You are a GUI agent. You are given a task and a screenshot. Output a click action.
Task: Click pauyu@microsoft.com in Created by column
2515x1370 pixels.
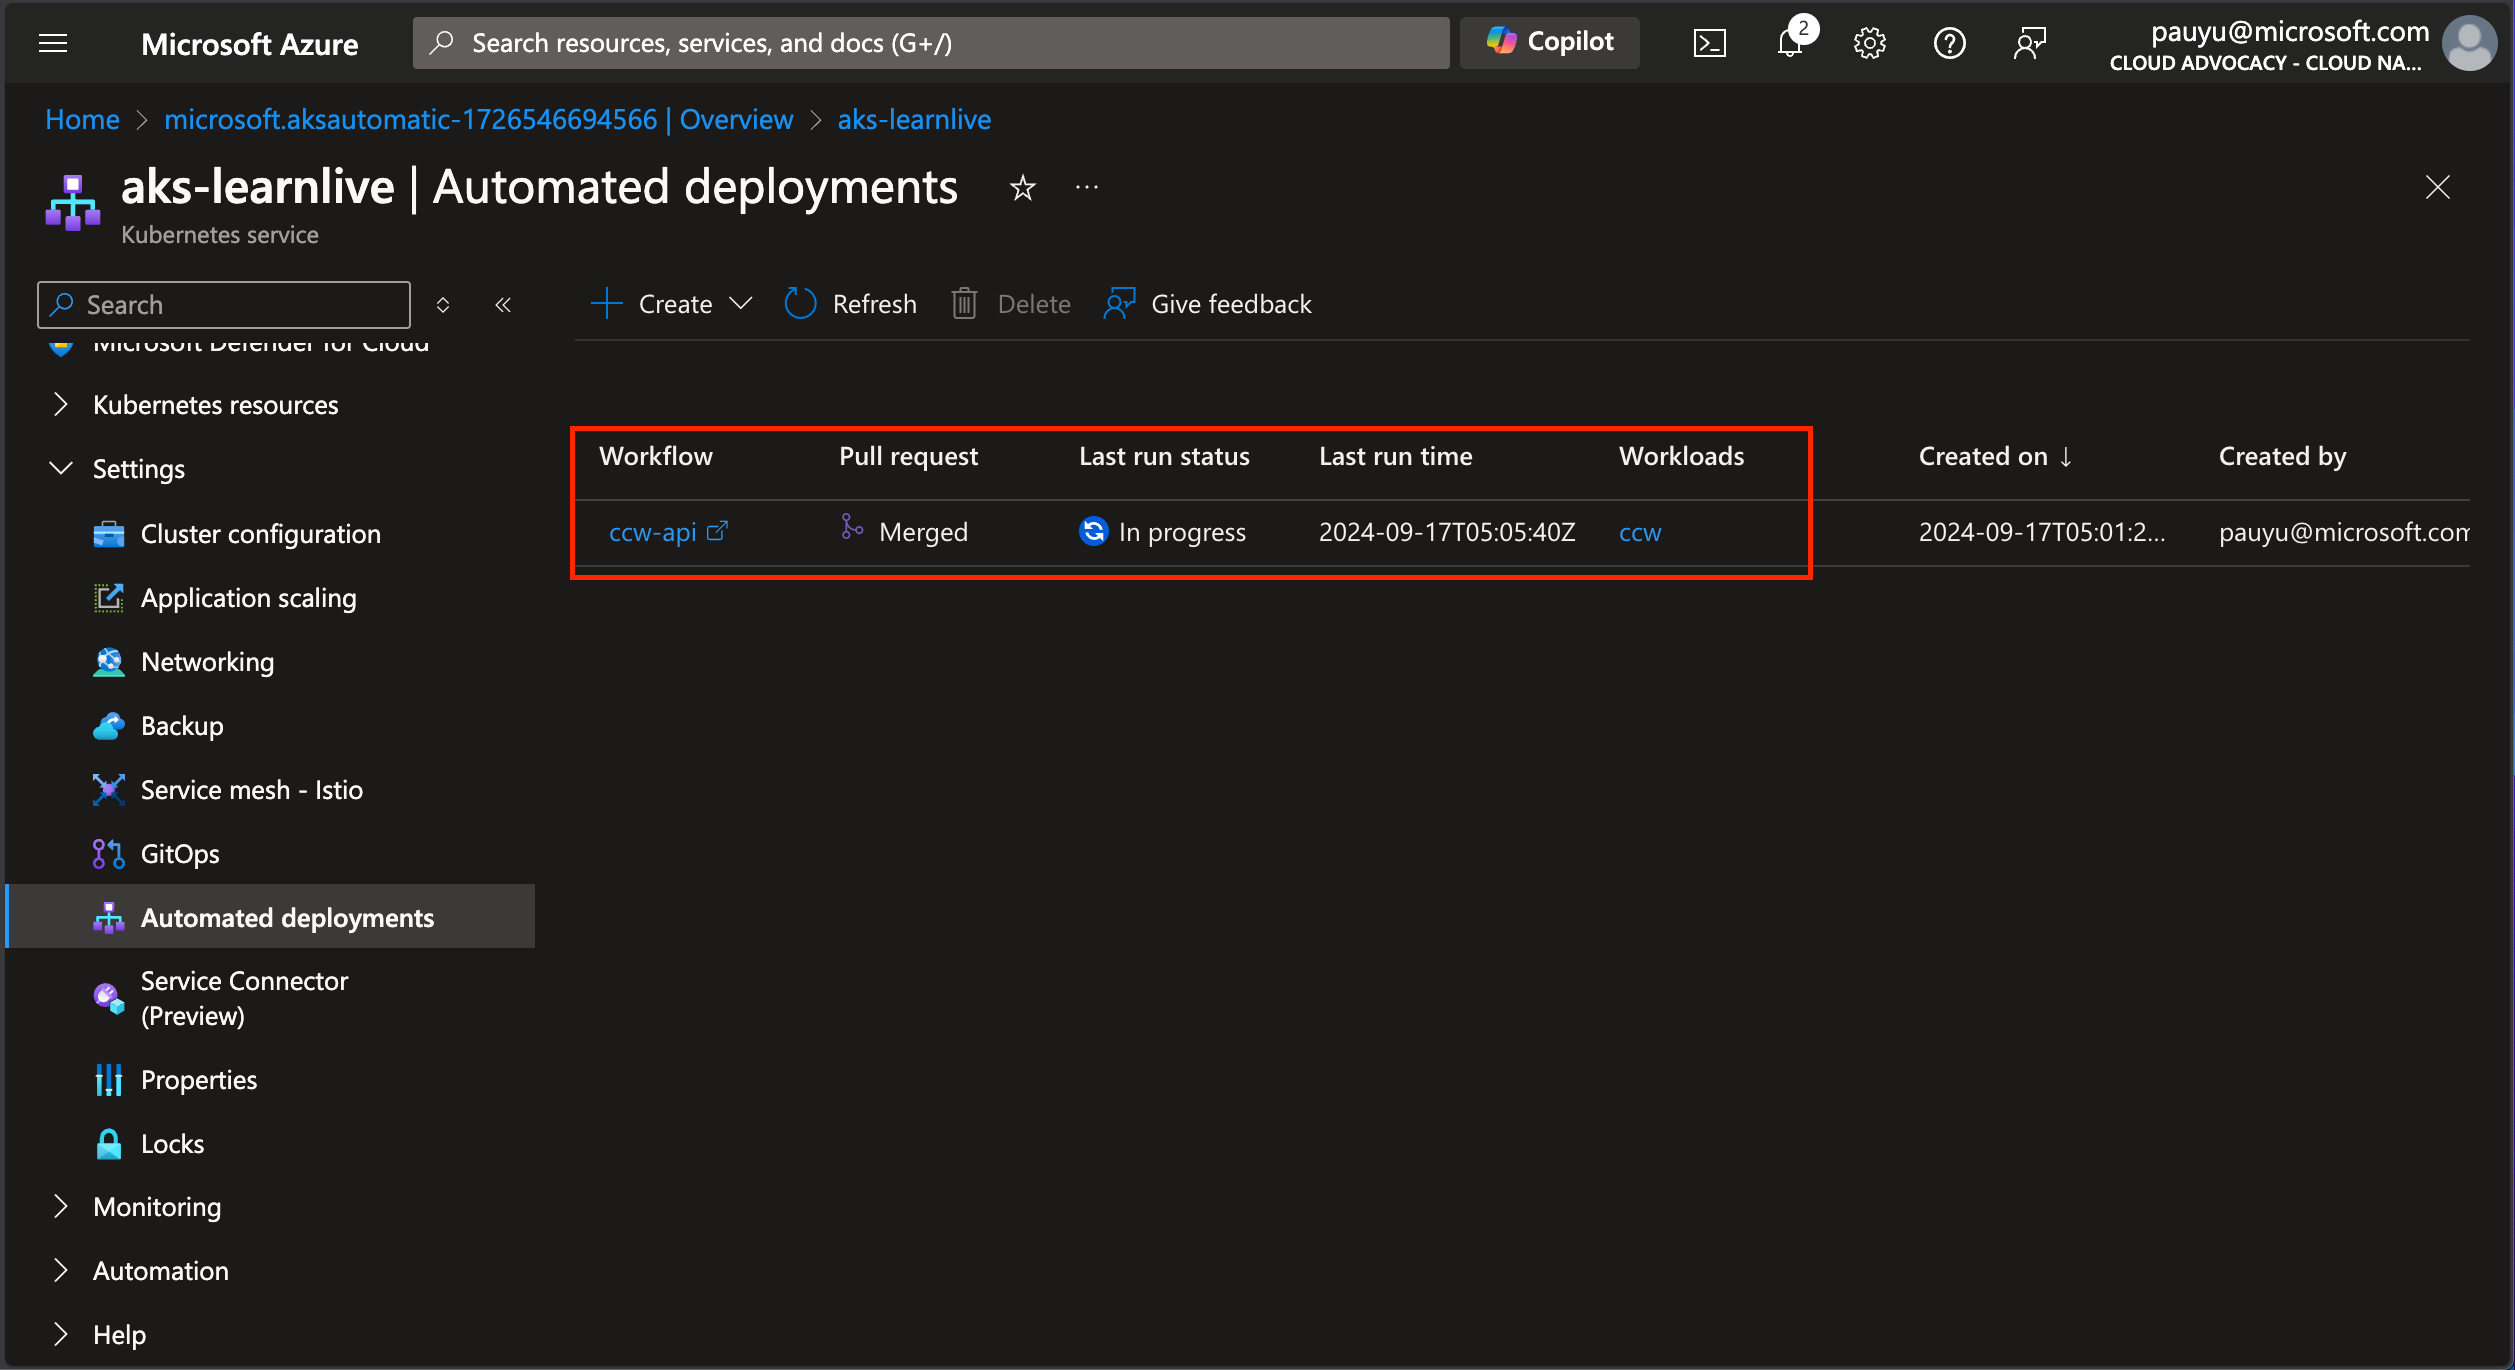click(x=2343, y=532)
